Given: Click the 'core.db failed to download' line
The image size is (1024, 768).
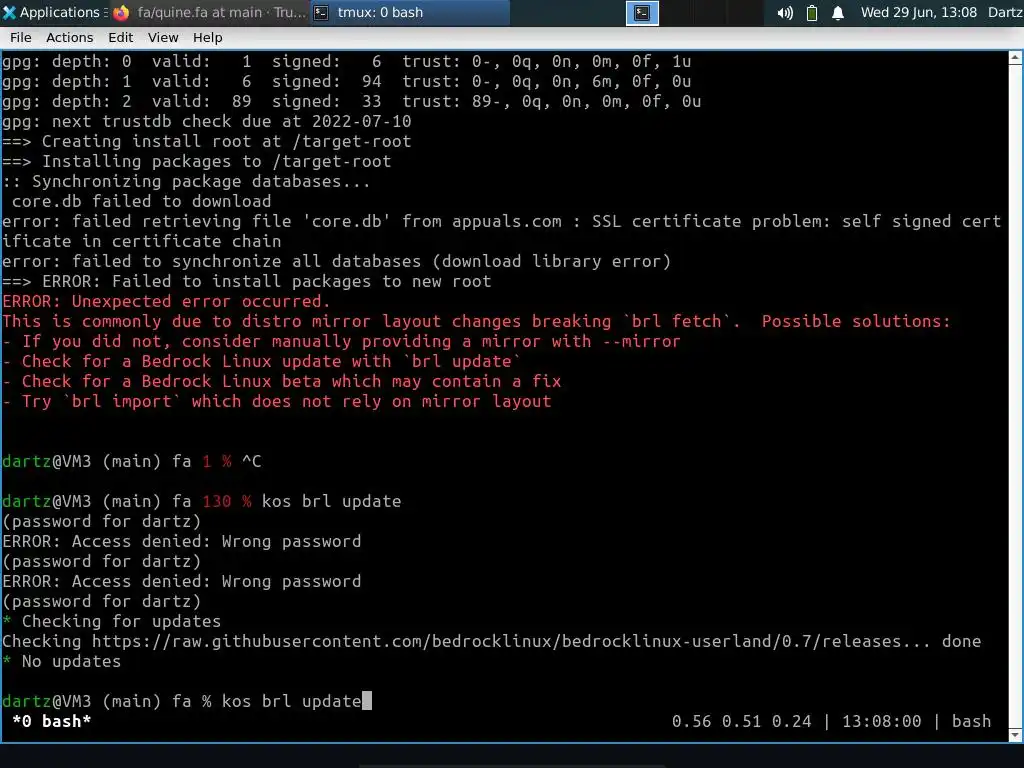Looking at the screenshot, I should pyautogui.click(x=141, y=201).
